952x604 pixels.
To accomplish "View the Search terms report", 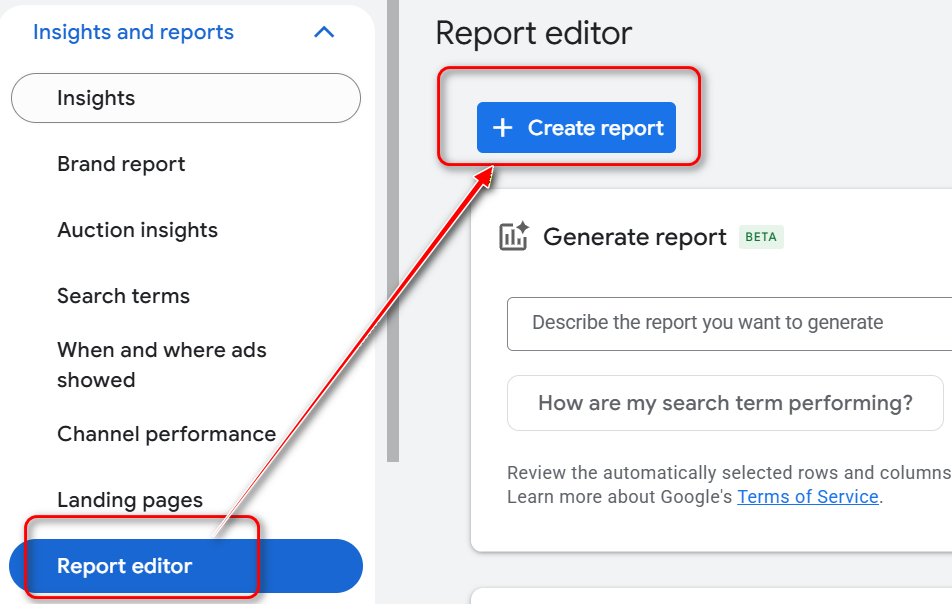I will click(x=123, y=296).
